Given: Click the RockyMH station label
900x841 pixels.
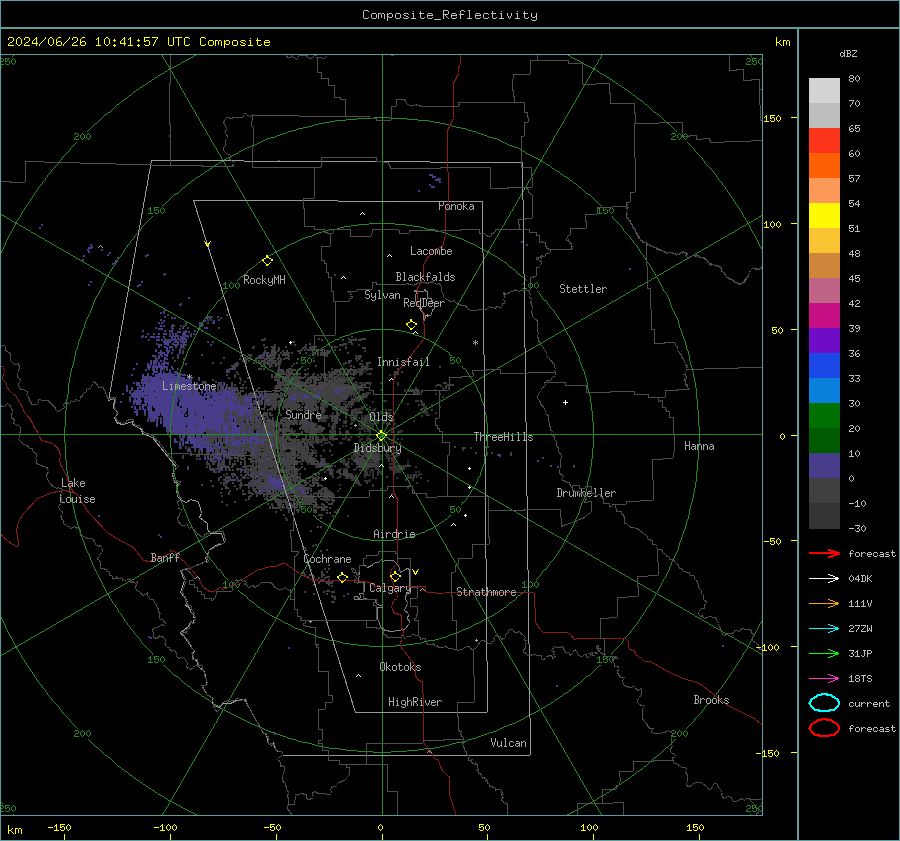Looking at the screenshot, I should click(264, 280).
